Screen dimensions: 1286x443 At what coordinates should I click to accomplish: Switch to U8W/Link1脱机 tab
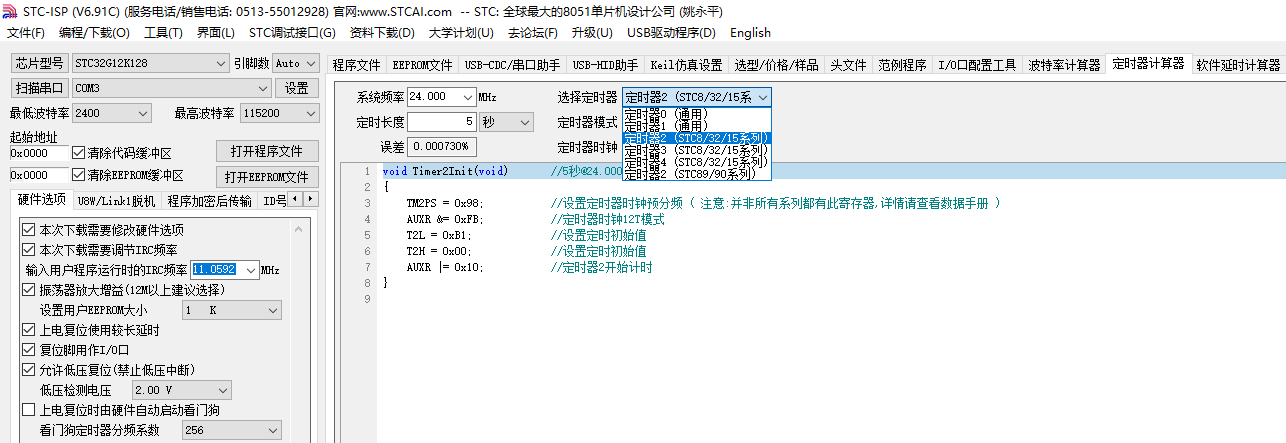pos(116,200)
